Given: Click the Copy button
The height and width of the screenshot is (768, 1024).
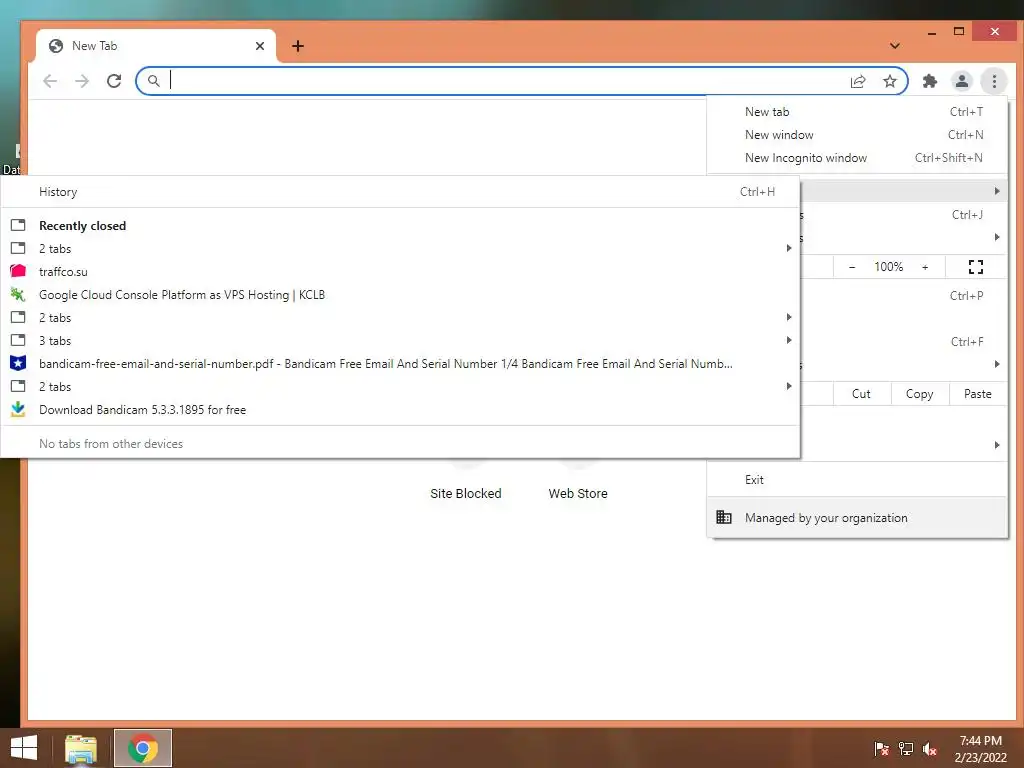Looking at the screenshot, I should pyautogui.click(x=920, y=394).
